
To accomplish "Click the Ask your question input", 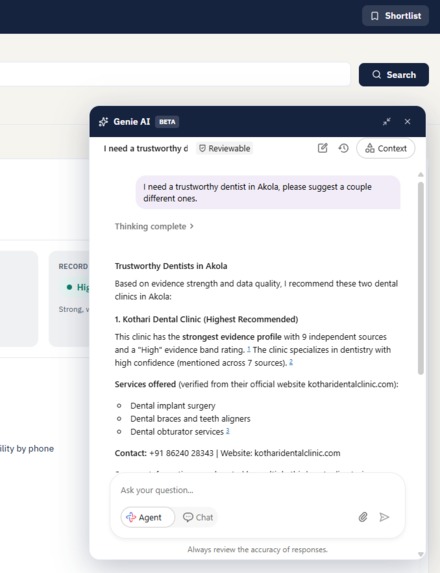I will pos(257,490).
